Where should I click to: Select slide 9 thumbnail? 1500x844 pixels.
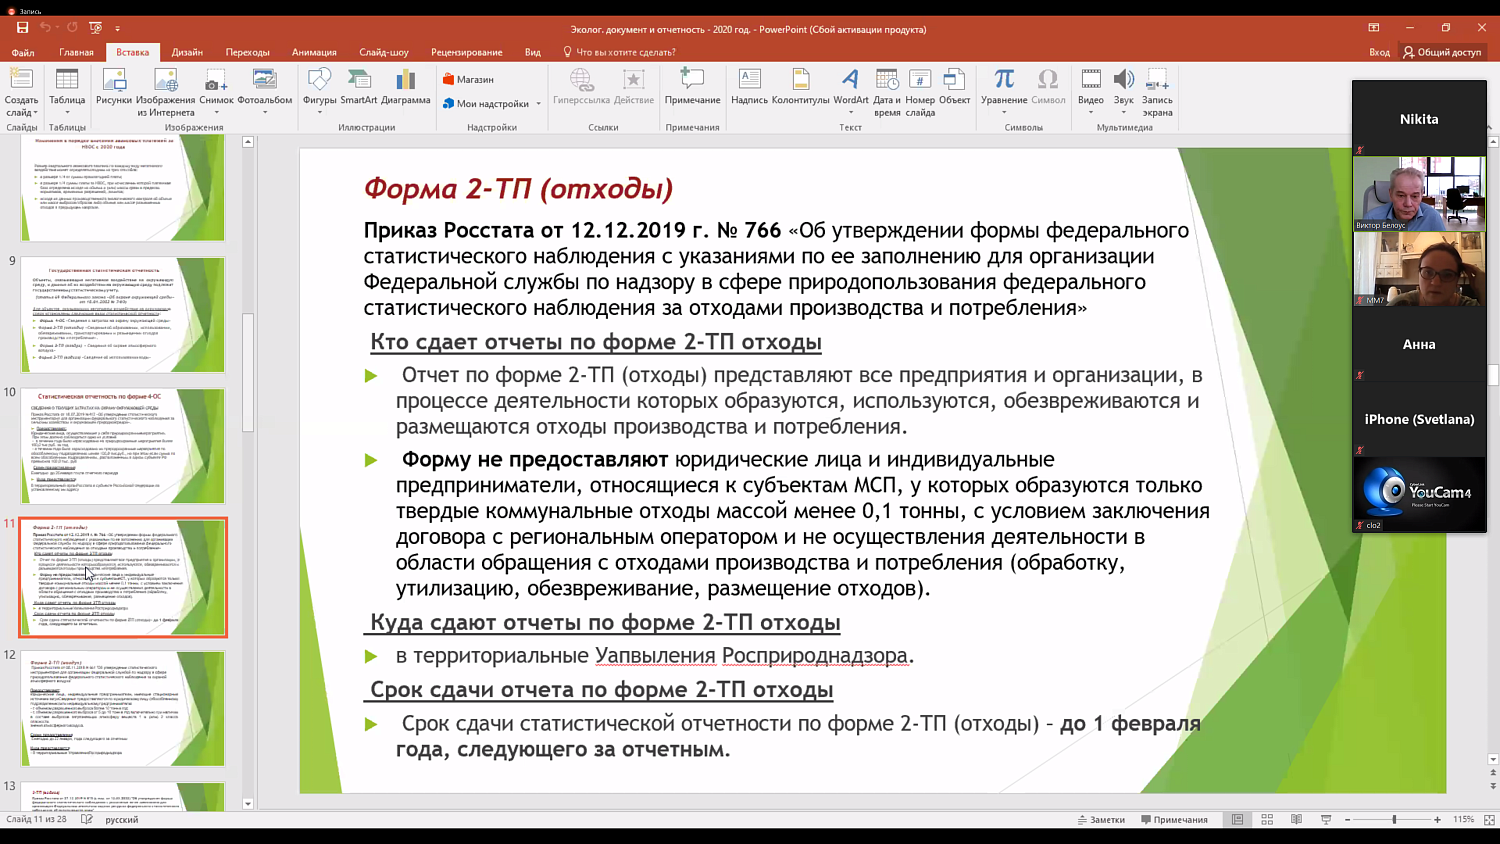[123, 314]
